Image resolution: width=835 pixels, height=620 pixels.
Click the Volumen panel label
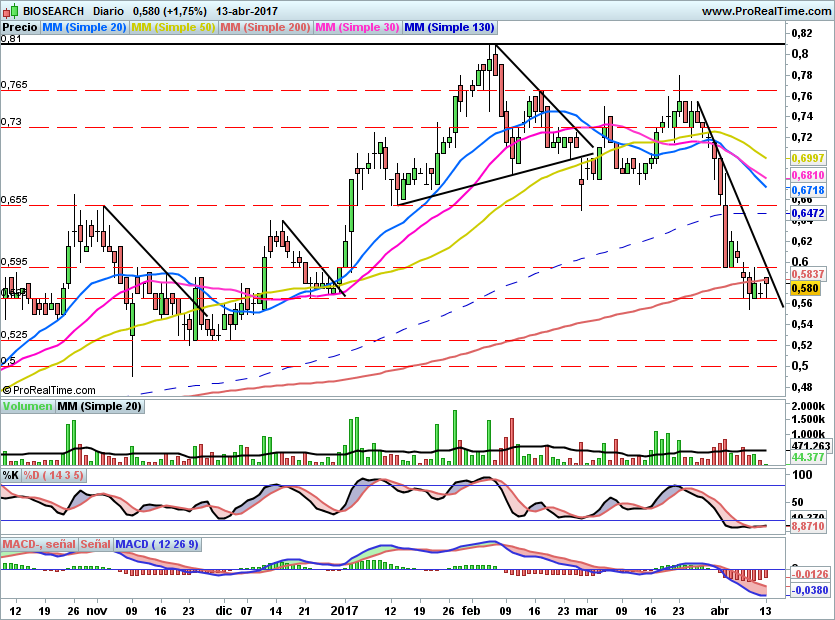click(x=27, y=407)
